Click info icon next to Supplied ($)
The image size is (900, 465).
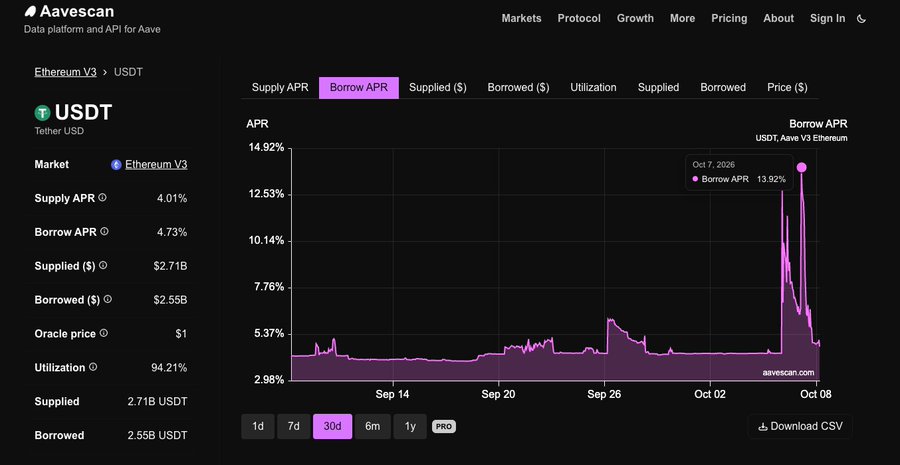coord(103,265)
